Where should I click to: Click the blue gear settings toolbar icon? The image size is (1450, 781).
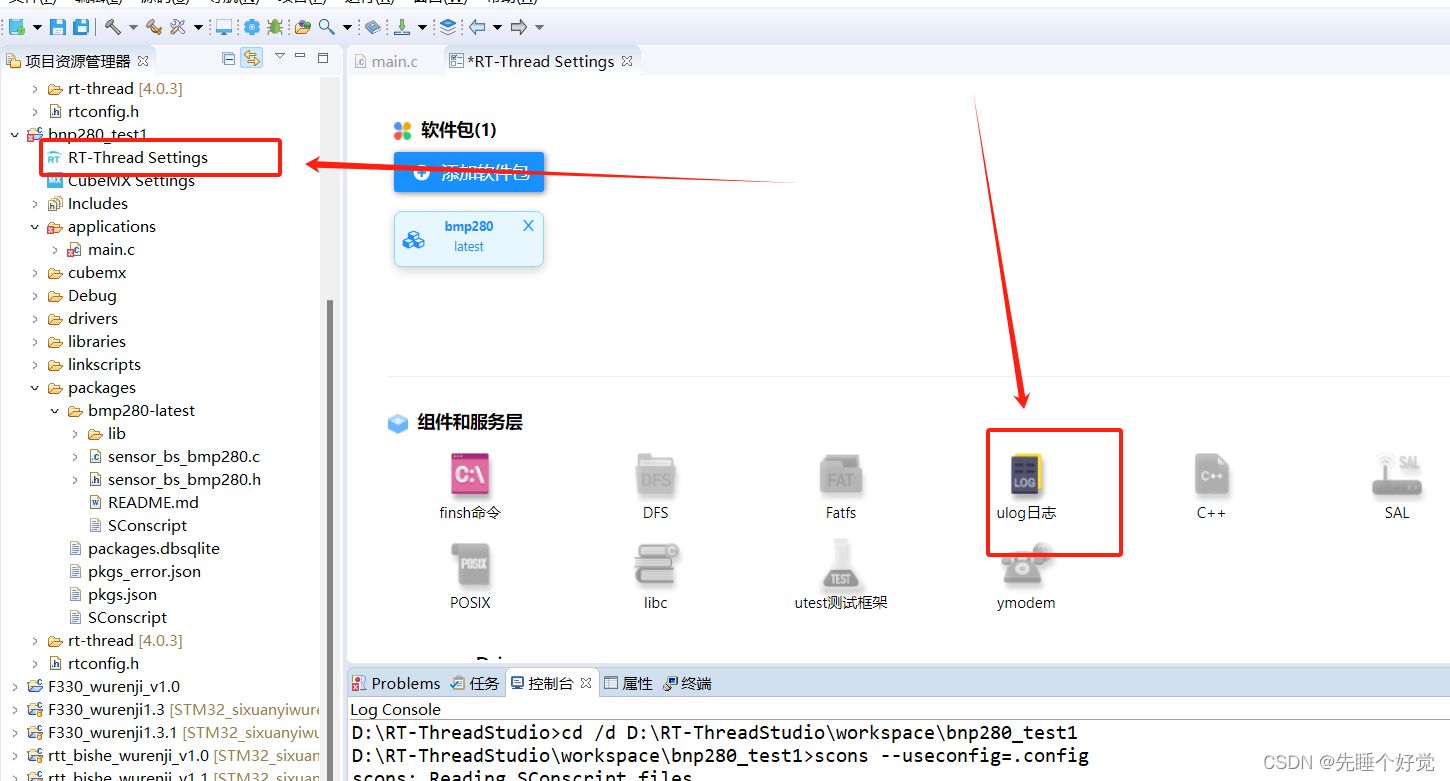click(x=251, y=27)
